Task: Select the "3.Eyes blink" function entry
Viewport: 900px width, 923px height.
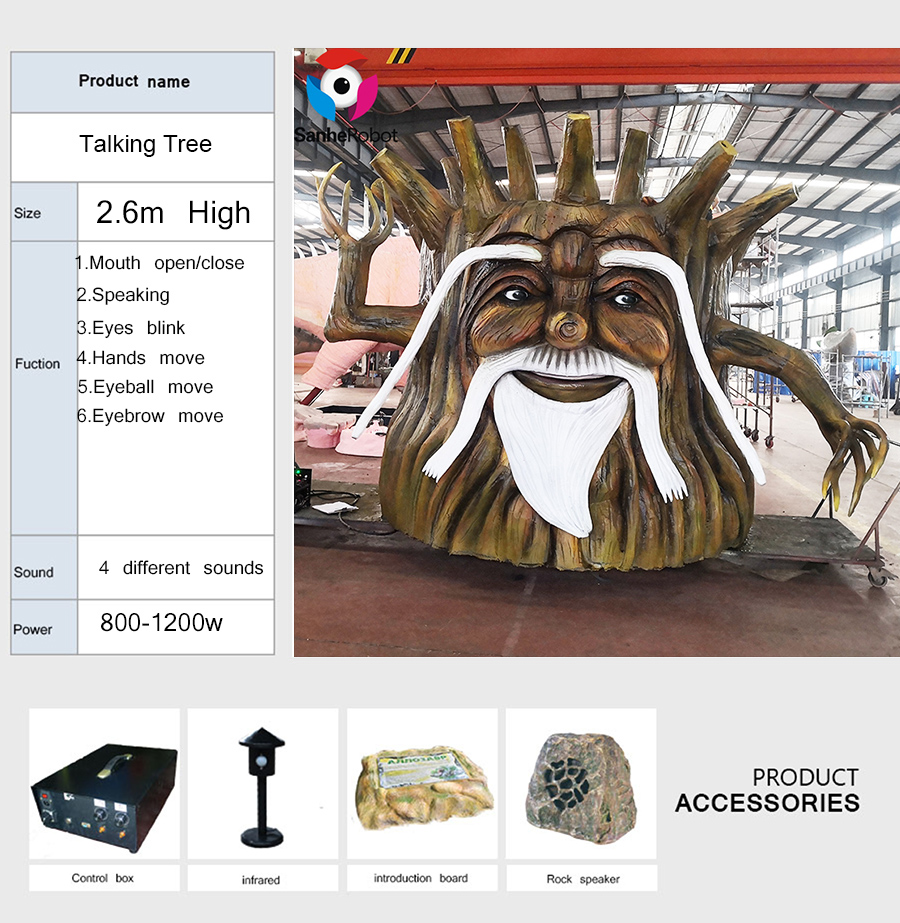Action: coord(132,328)
